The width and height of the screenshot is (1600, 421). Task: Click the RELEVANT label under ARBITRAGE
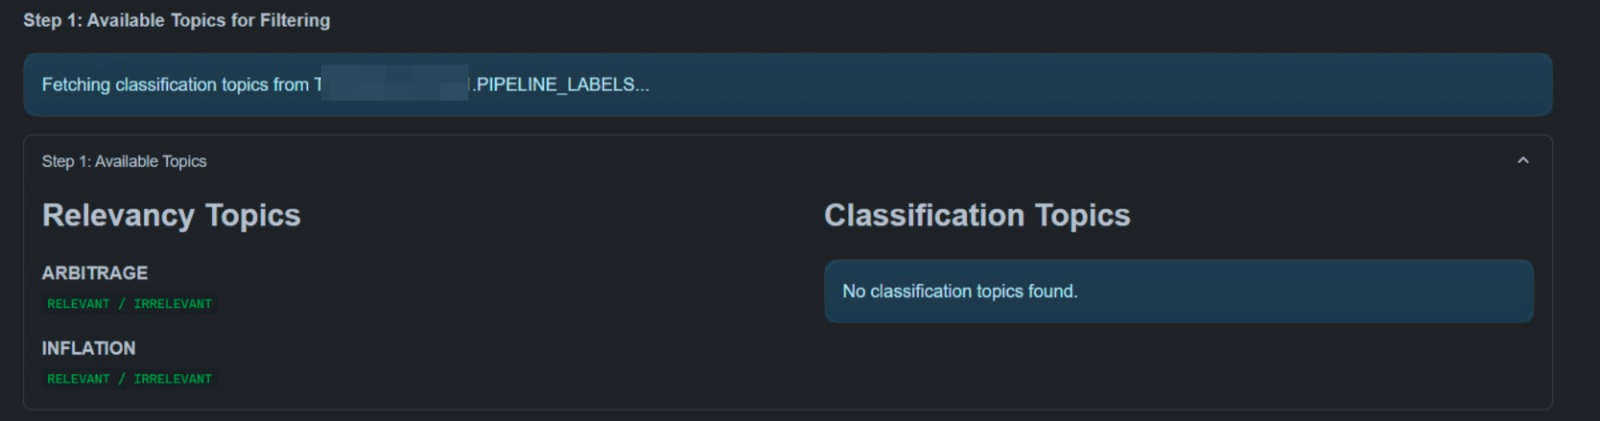(x=78, y=304)
